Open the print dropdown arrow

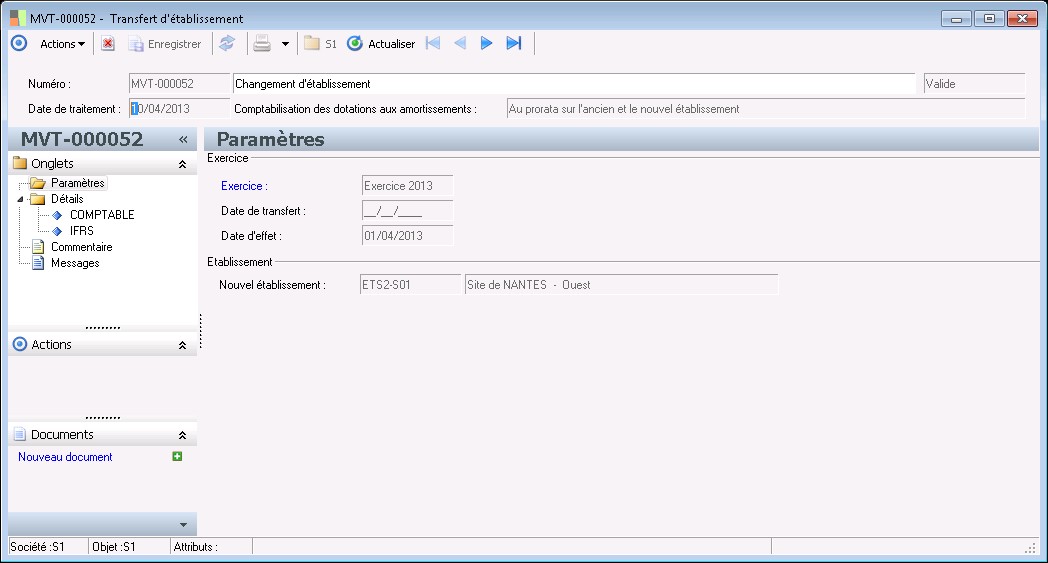coord(285,44)
